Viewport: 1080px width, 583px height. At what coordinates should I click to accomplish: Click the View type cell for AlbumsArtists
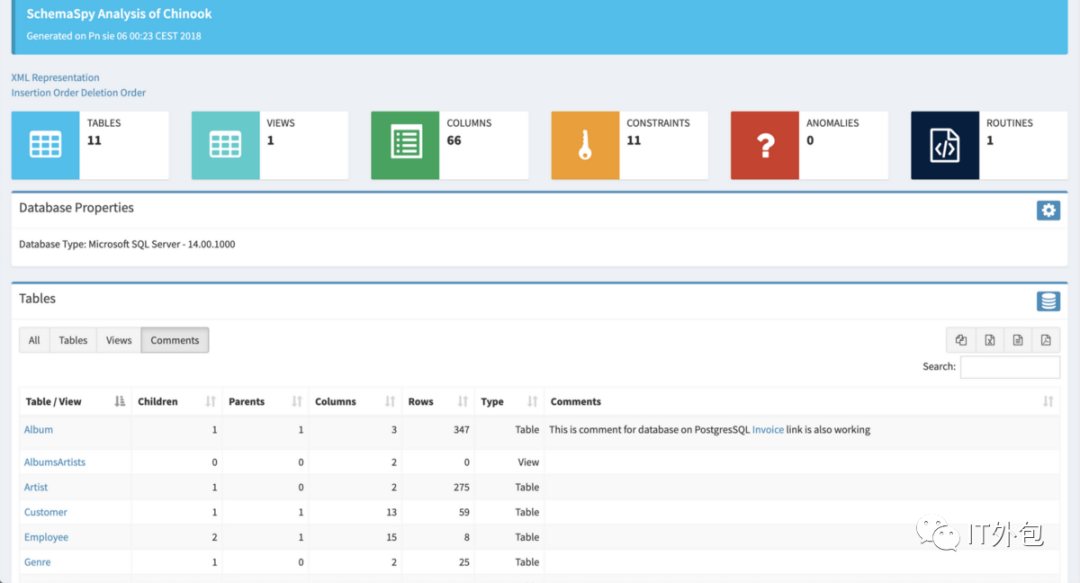(528, 462)
